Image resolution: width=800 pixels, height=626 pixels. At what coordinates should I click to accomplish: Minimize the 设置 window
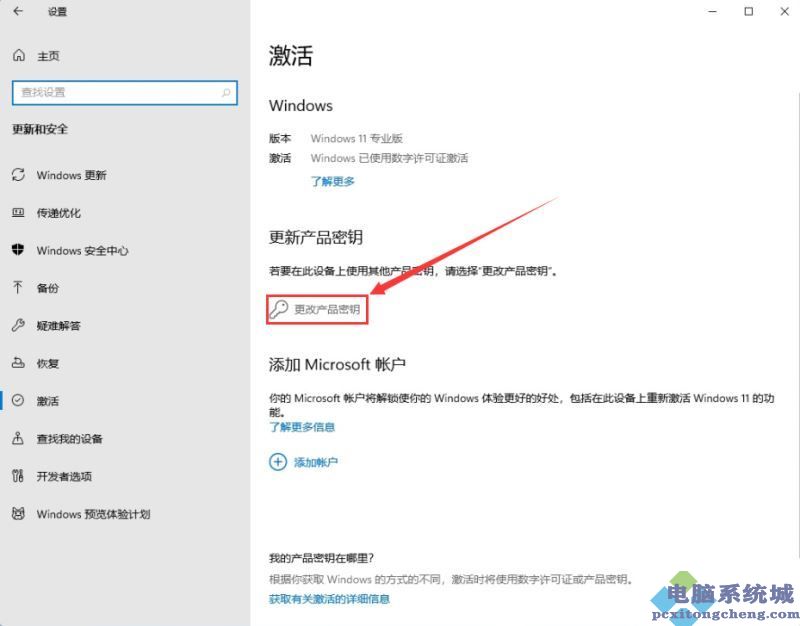click(x=713, y=11)
